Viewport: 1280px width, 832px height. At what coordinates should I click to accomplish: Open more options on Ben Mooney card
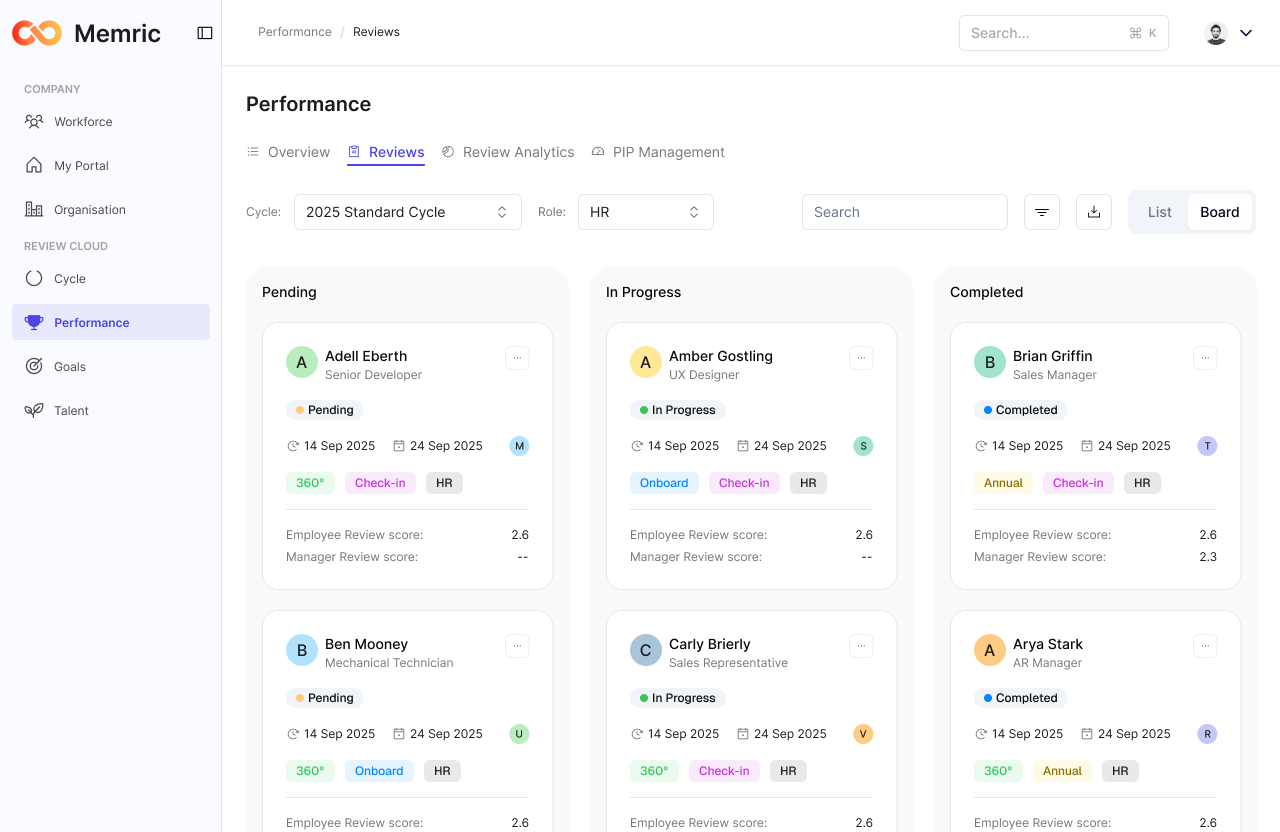pyautogui.click(x=517, y=646)
